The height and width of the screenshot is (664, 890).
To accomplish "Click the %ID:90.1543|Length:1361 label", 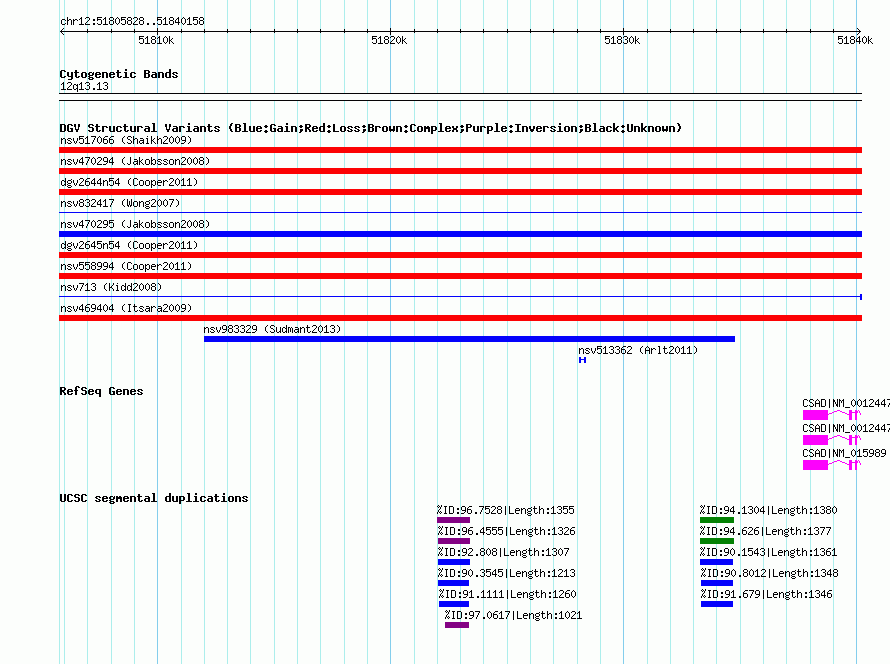I will tap(769, 552).
